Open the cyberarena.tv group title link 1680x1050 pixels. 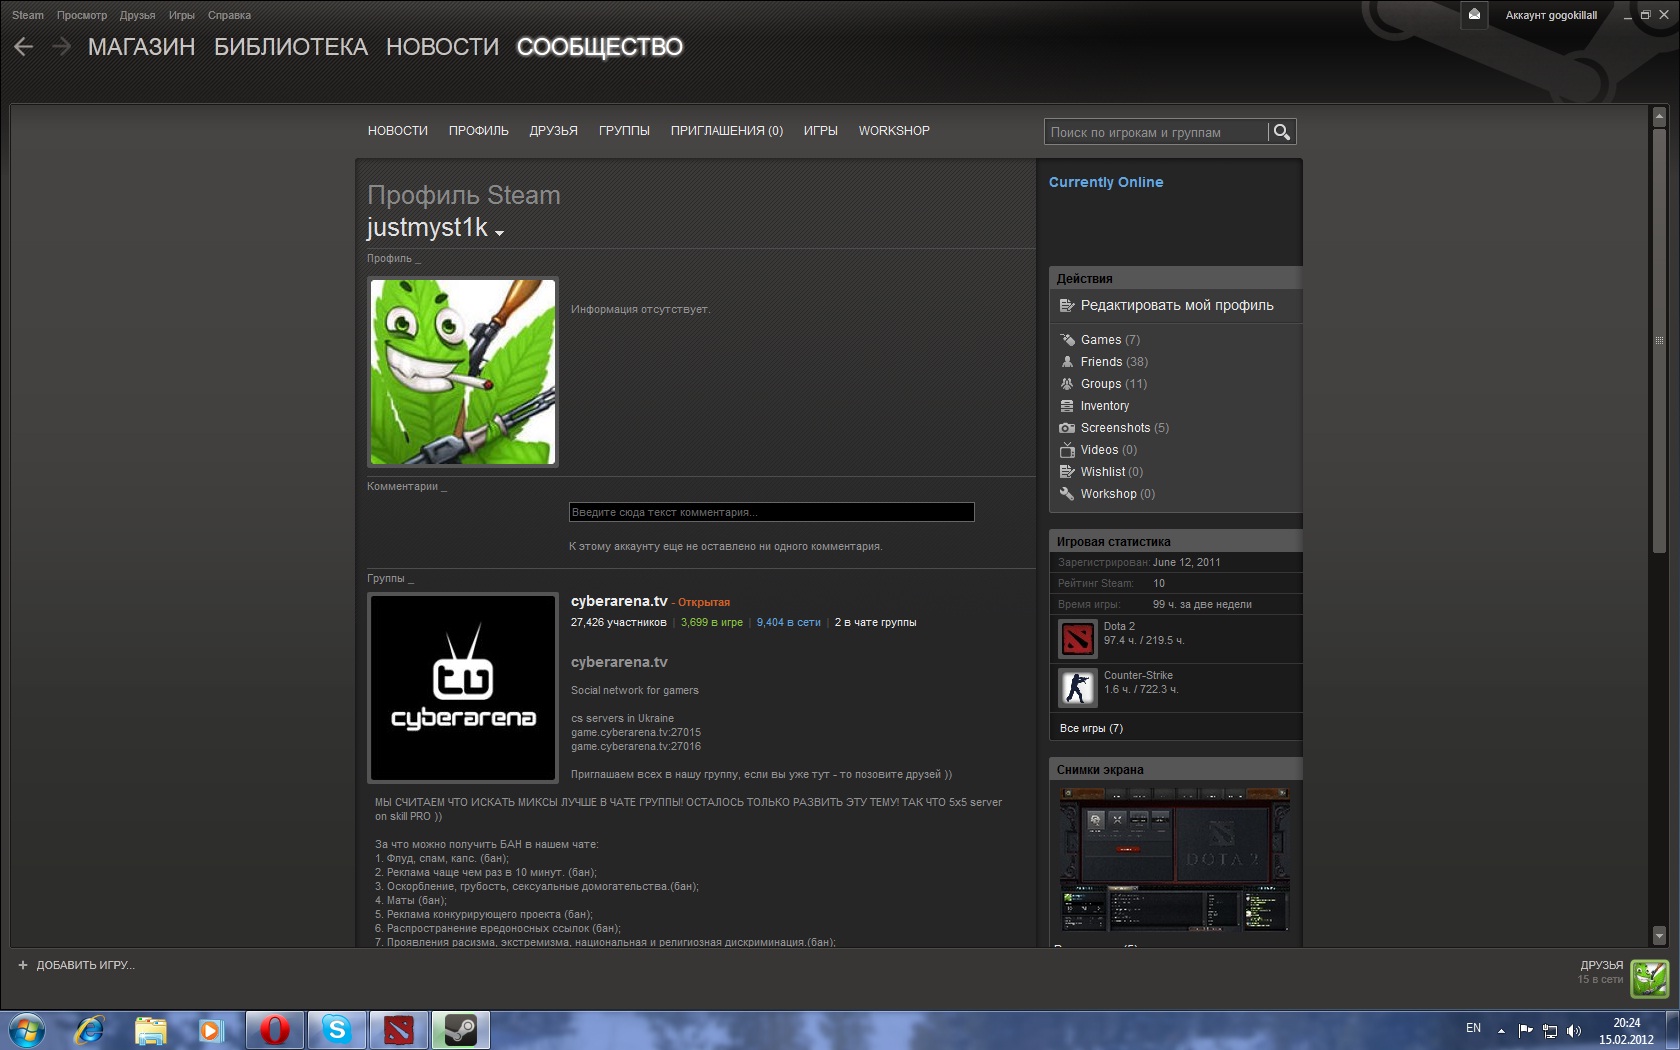tap(619, 601)
